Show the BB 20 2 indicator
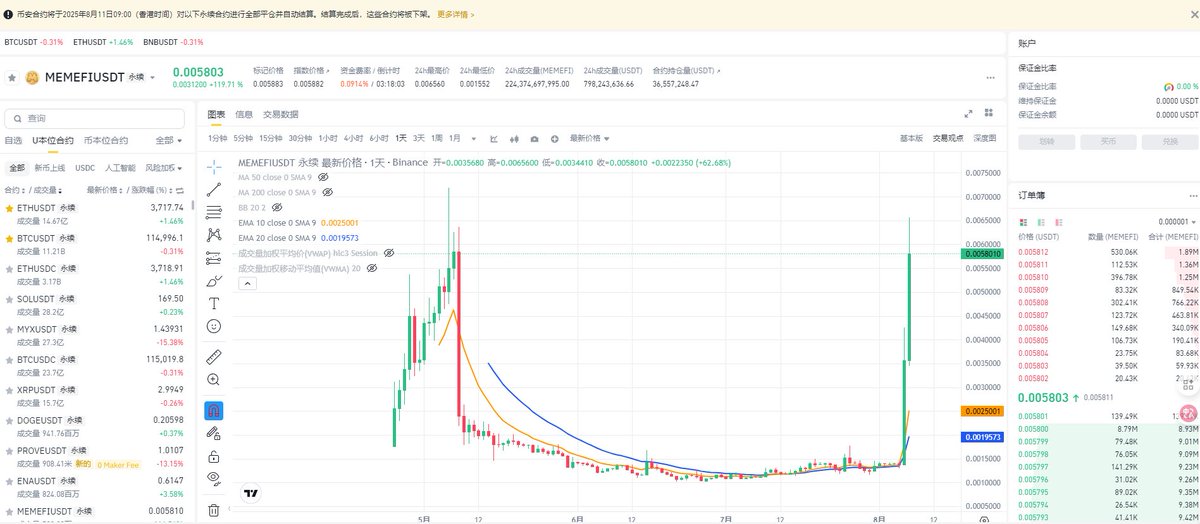The image size is (1200, 524). (277, 207)
